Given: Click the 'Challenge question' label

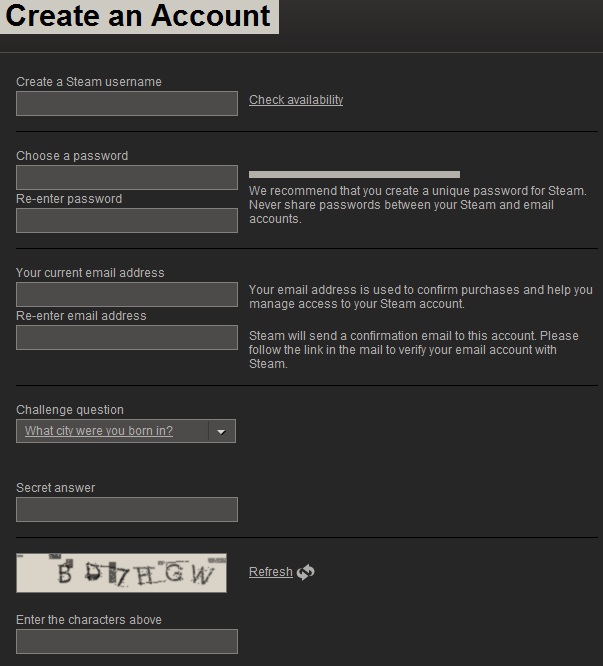Looking at the screenshot, I should coord(70,409).
